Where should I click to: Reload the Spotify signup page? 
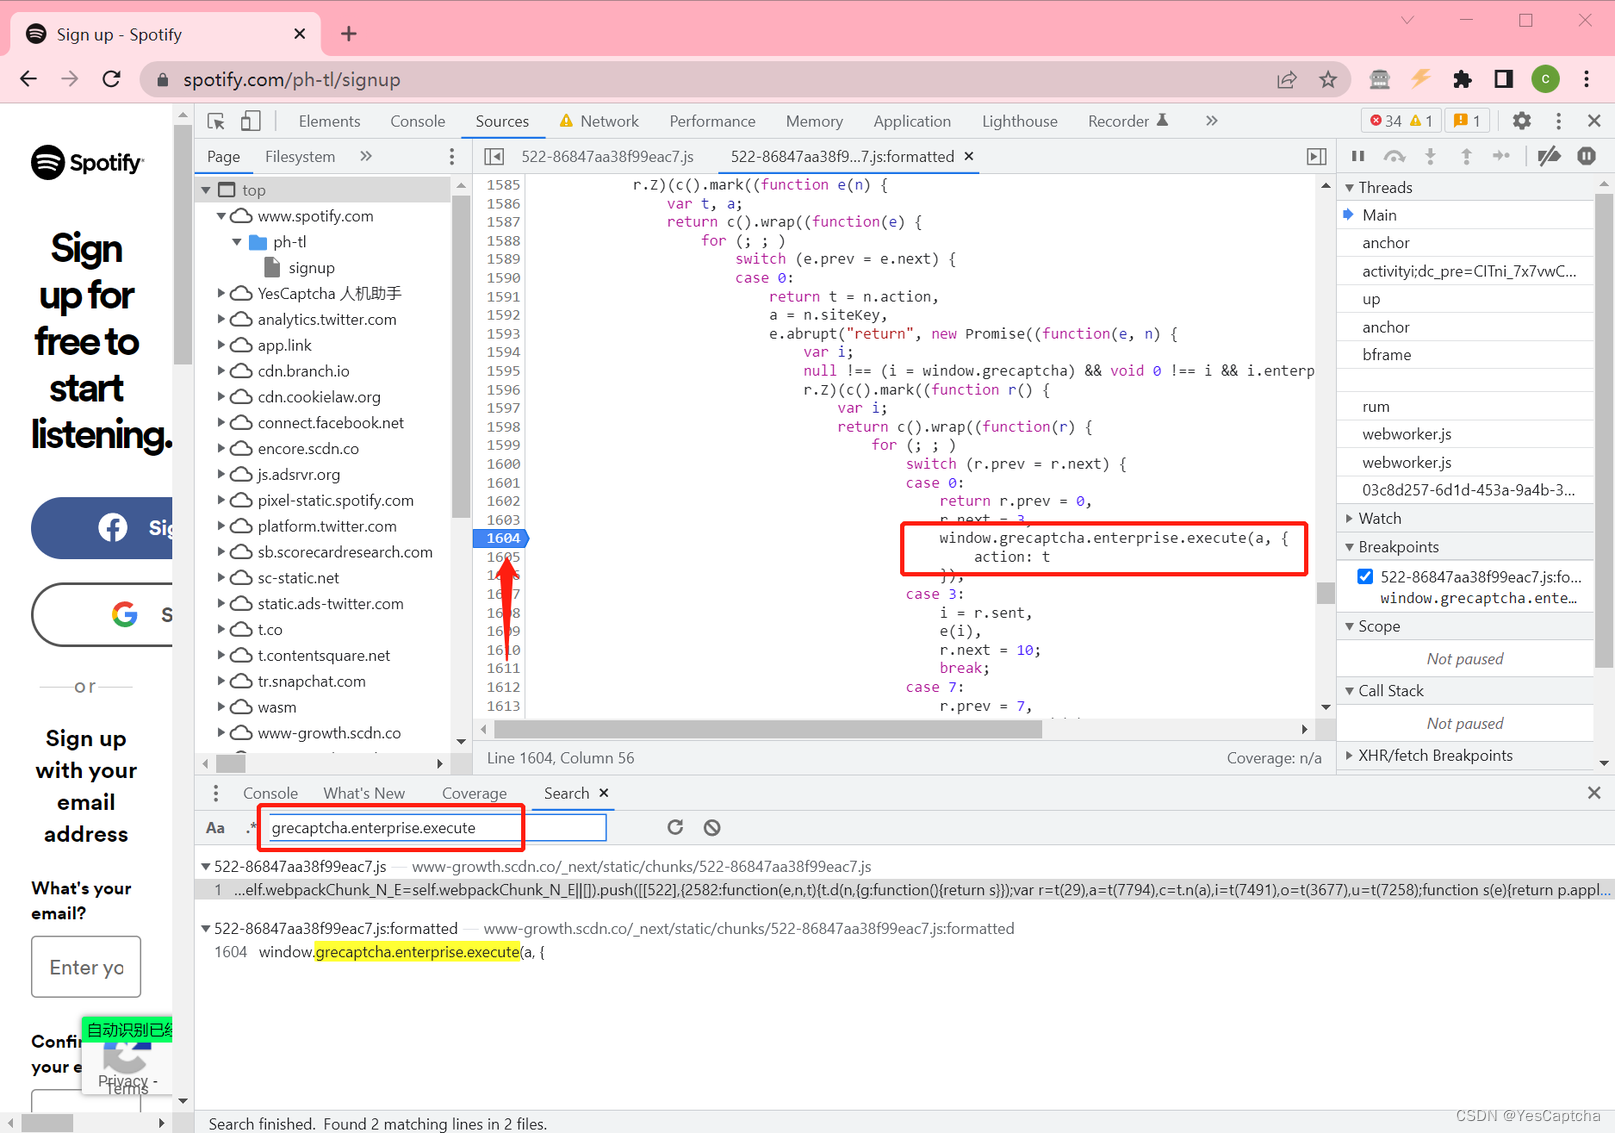pyautogui.click(x=111, y=79)
